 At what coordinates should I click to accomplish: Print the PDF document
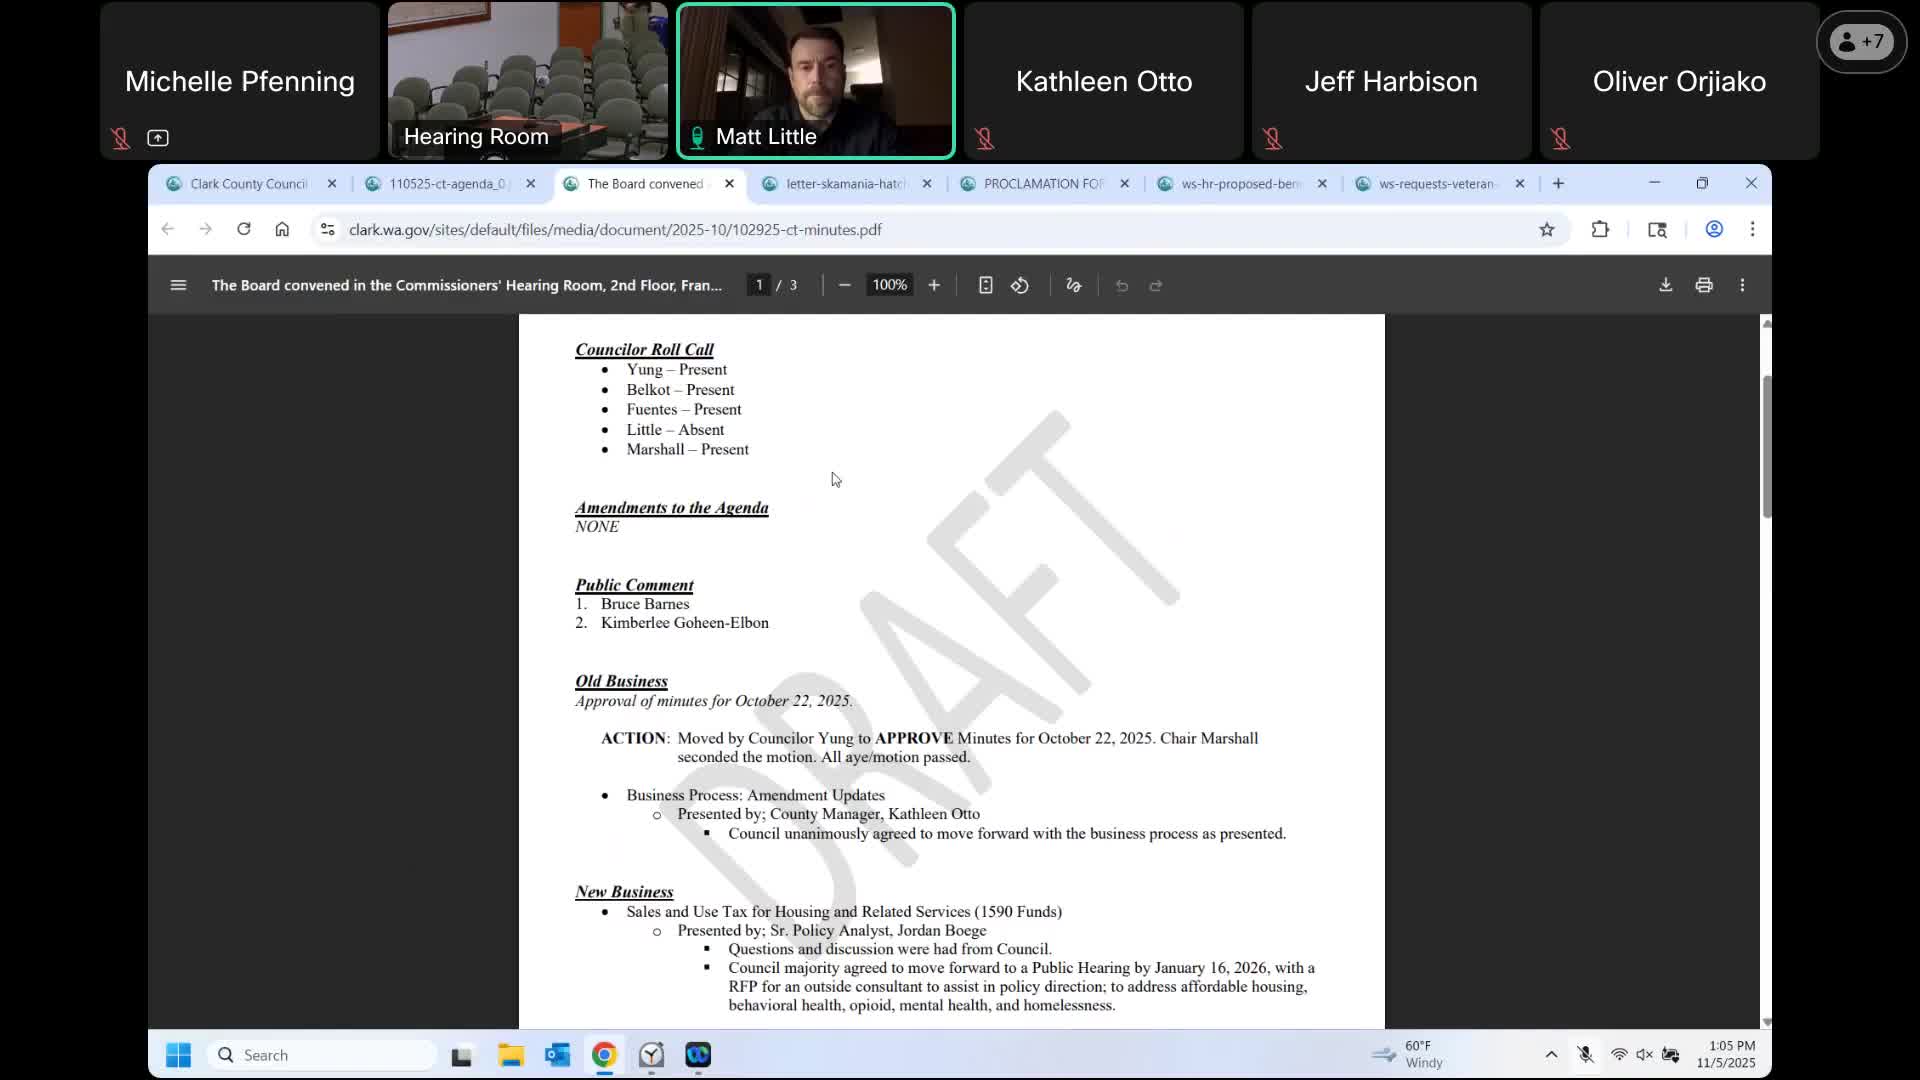(1704, 285)
